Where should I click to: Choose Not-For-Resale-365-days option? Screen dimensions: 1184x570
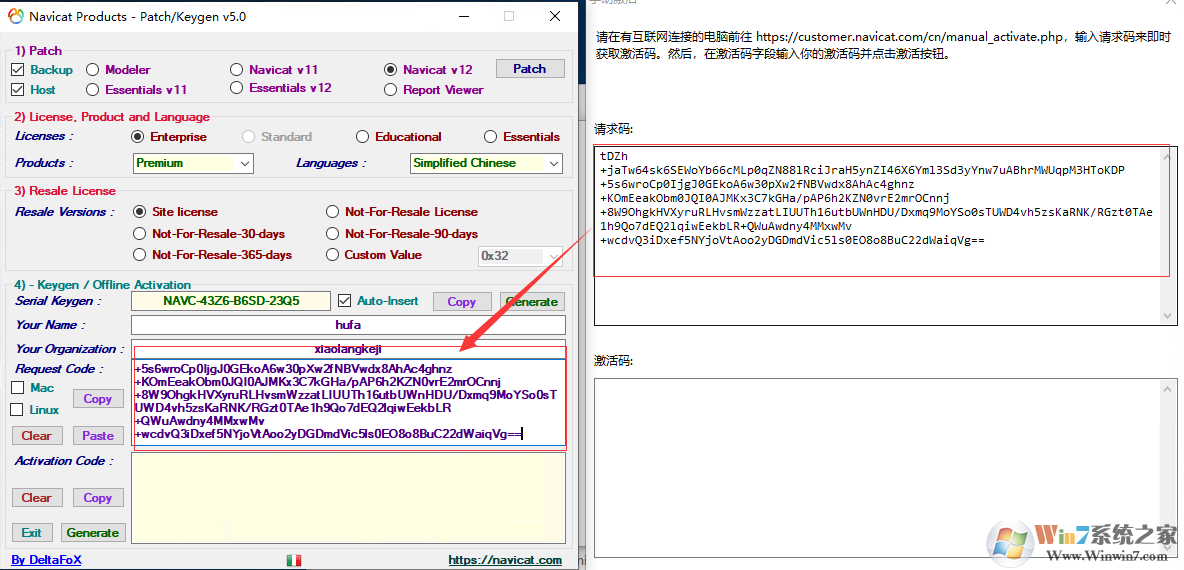click(x=139, y=254)
